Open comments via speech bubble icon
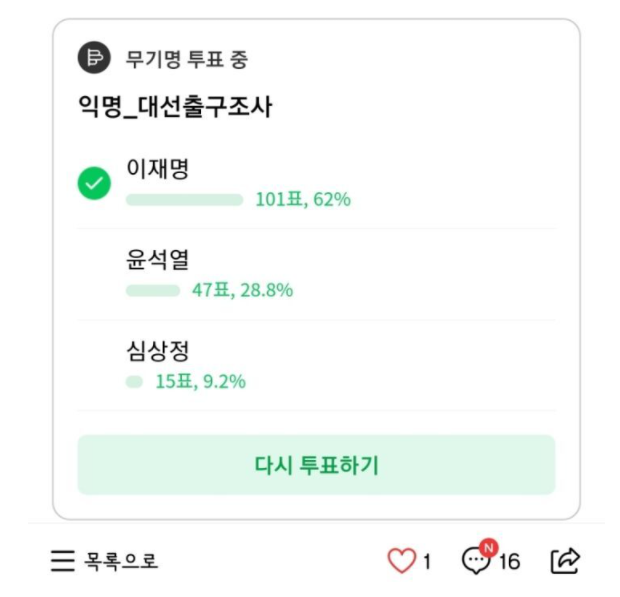 point(476,561)
